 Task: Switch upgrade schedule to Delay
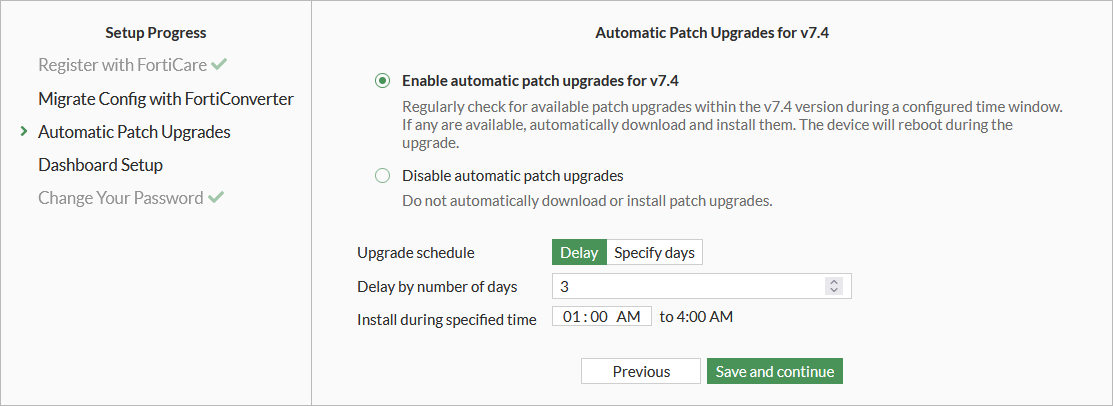coord(579,252)
